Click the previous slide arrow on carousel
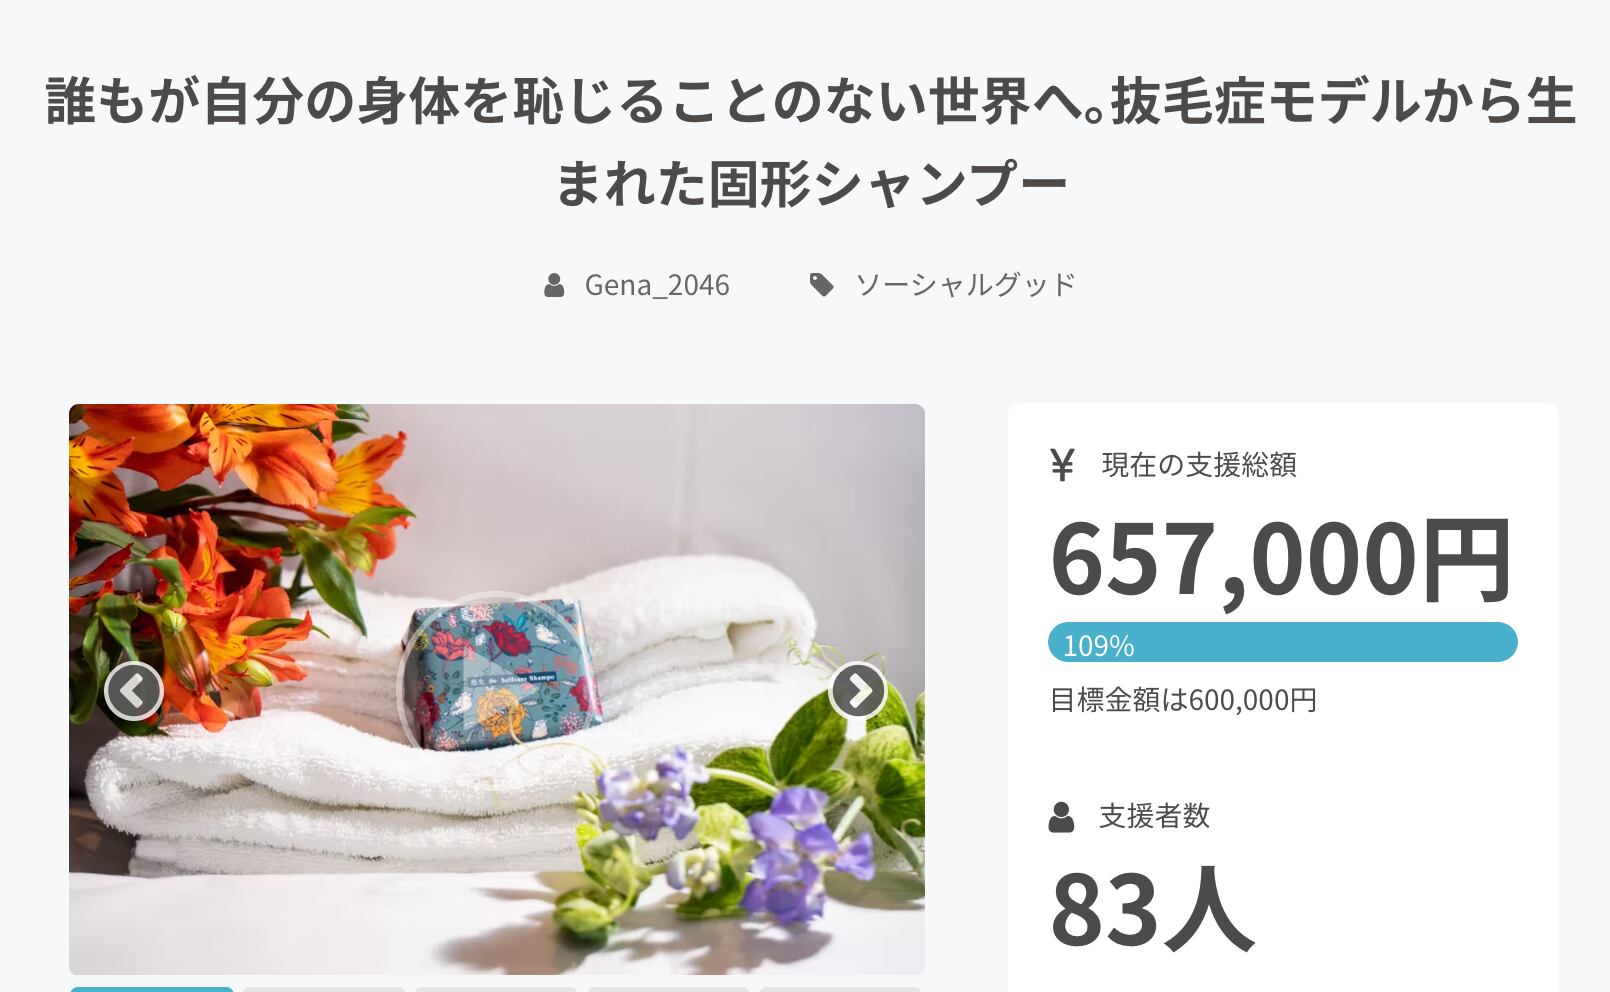The image size is (1610, 992). click(134, 690)
